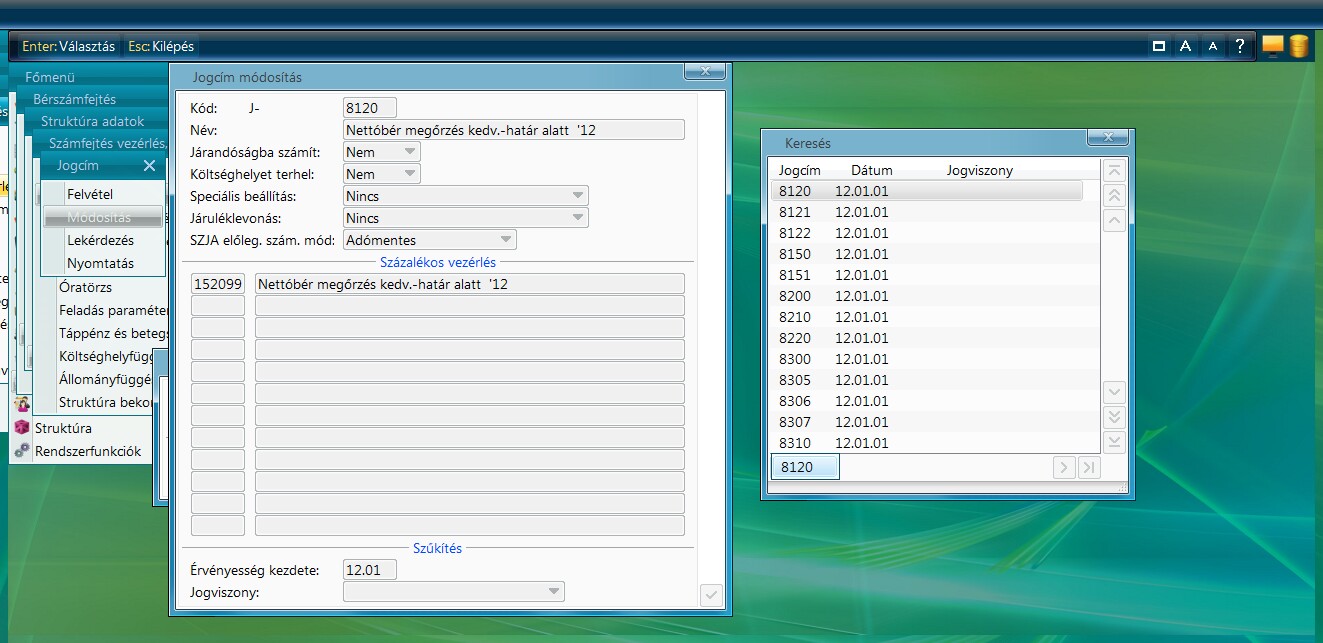Click the search input showing 8120
This screenshot has height=643, width=1323.
pyautogui.click(x=804, y=467)
